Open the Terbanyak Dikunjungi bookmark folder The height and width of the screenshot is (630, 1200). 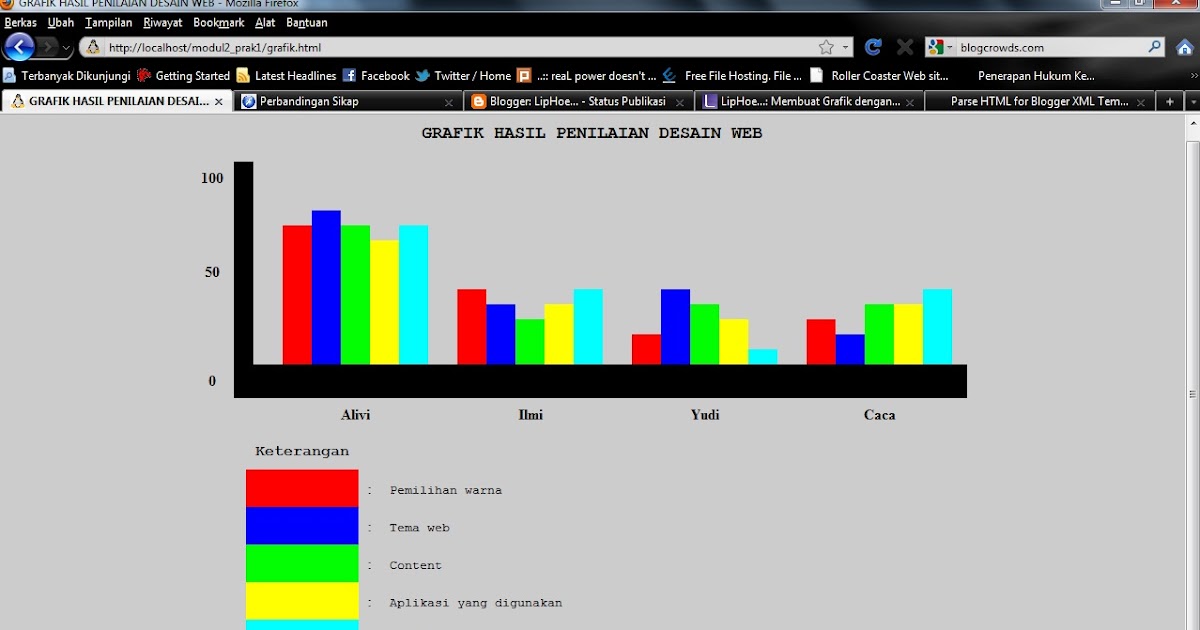pos(67,75)
